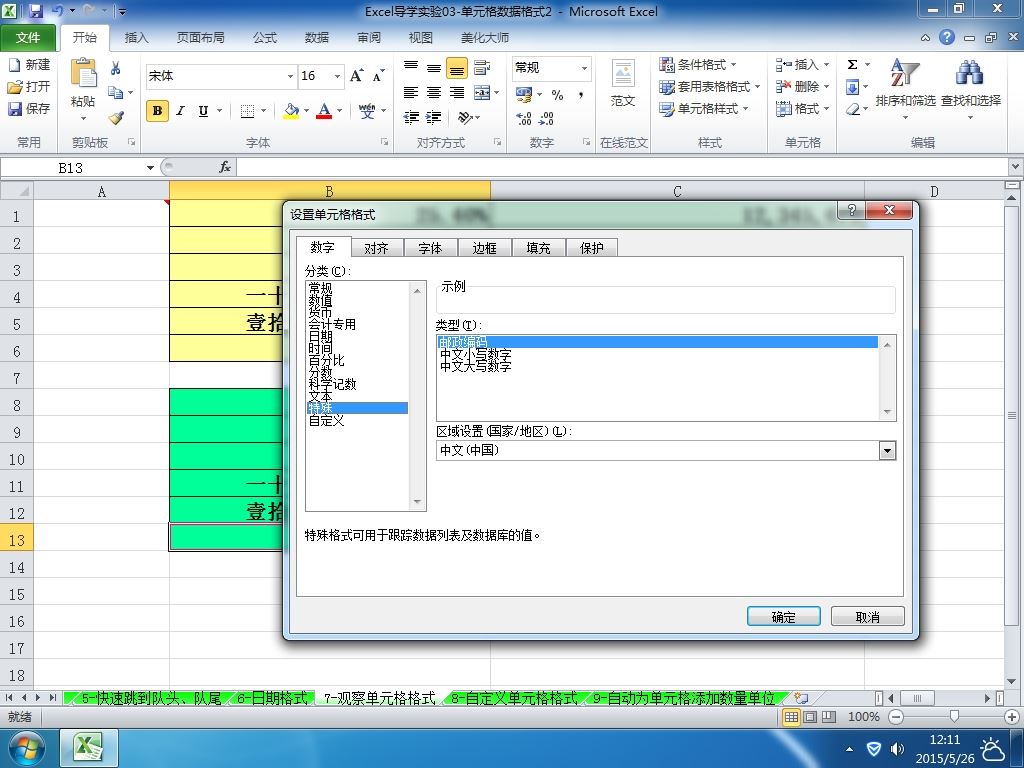Viewport: 1024px width, 768px height.
Task: Open the Name Box dropdown arrow
Action: pyautogui.click(x=150, y=168)
